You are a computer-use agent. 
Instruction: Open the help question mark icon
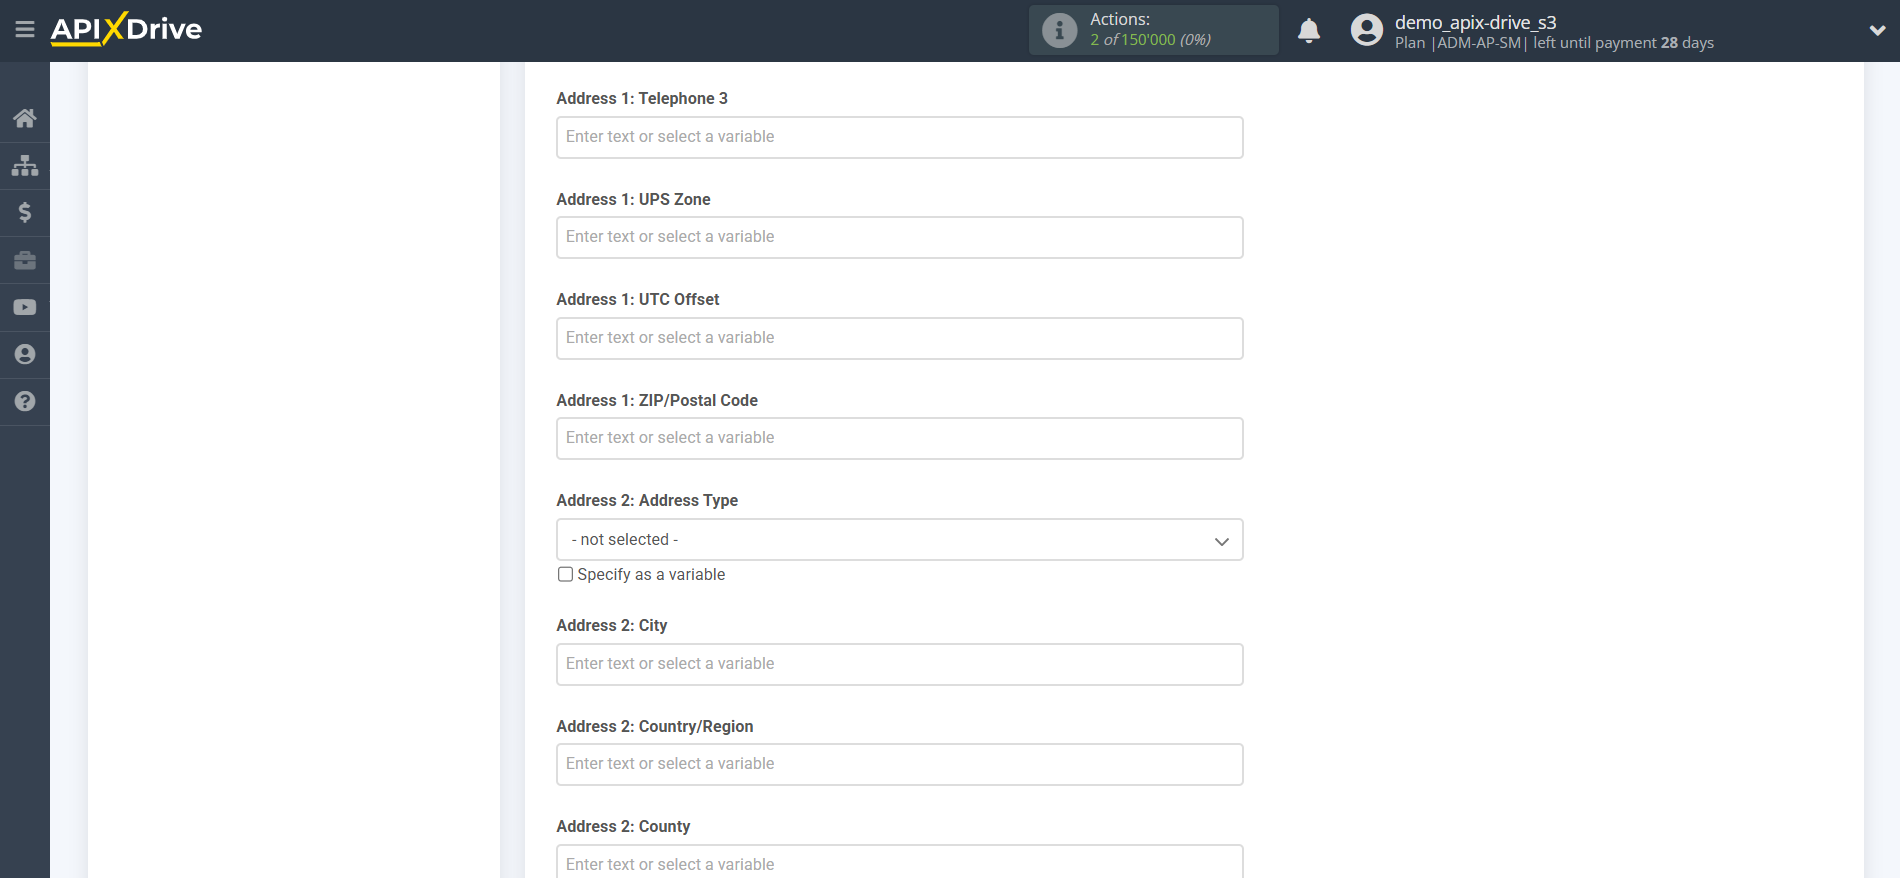25,401
